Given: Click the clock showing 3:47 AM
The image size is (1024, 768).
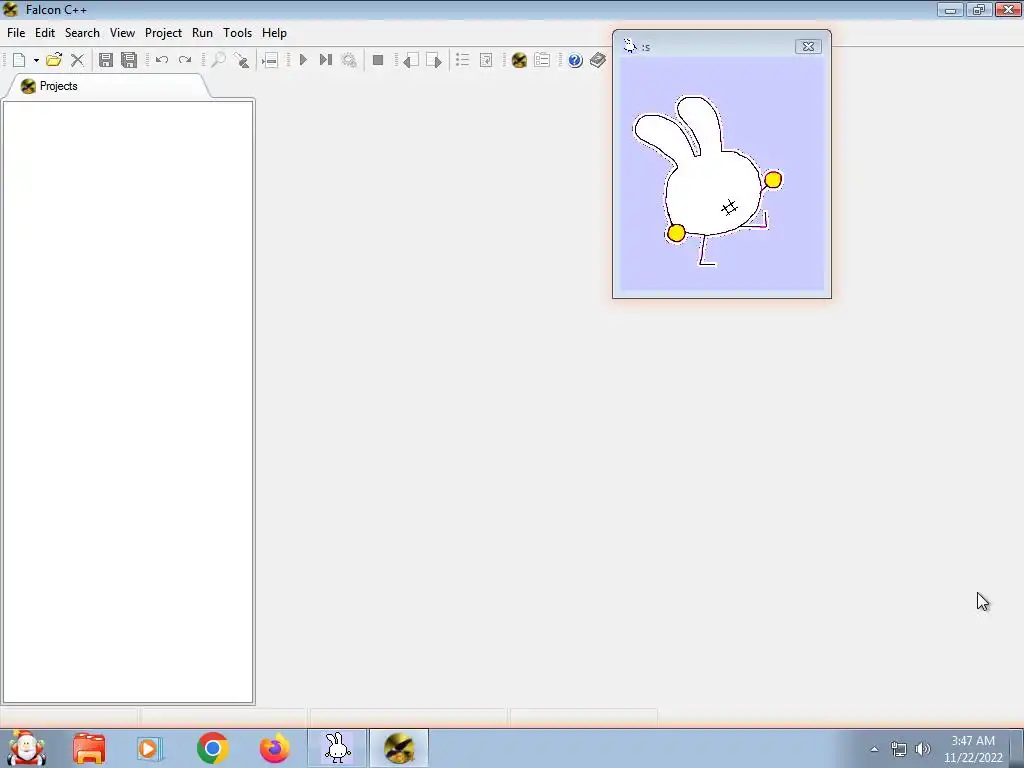Looking at the screenshot, I should (973, 741).
